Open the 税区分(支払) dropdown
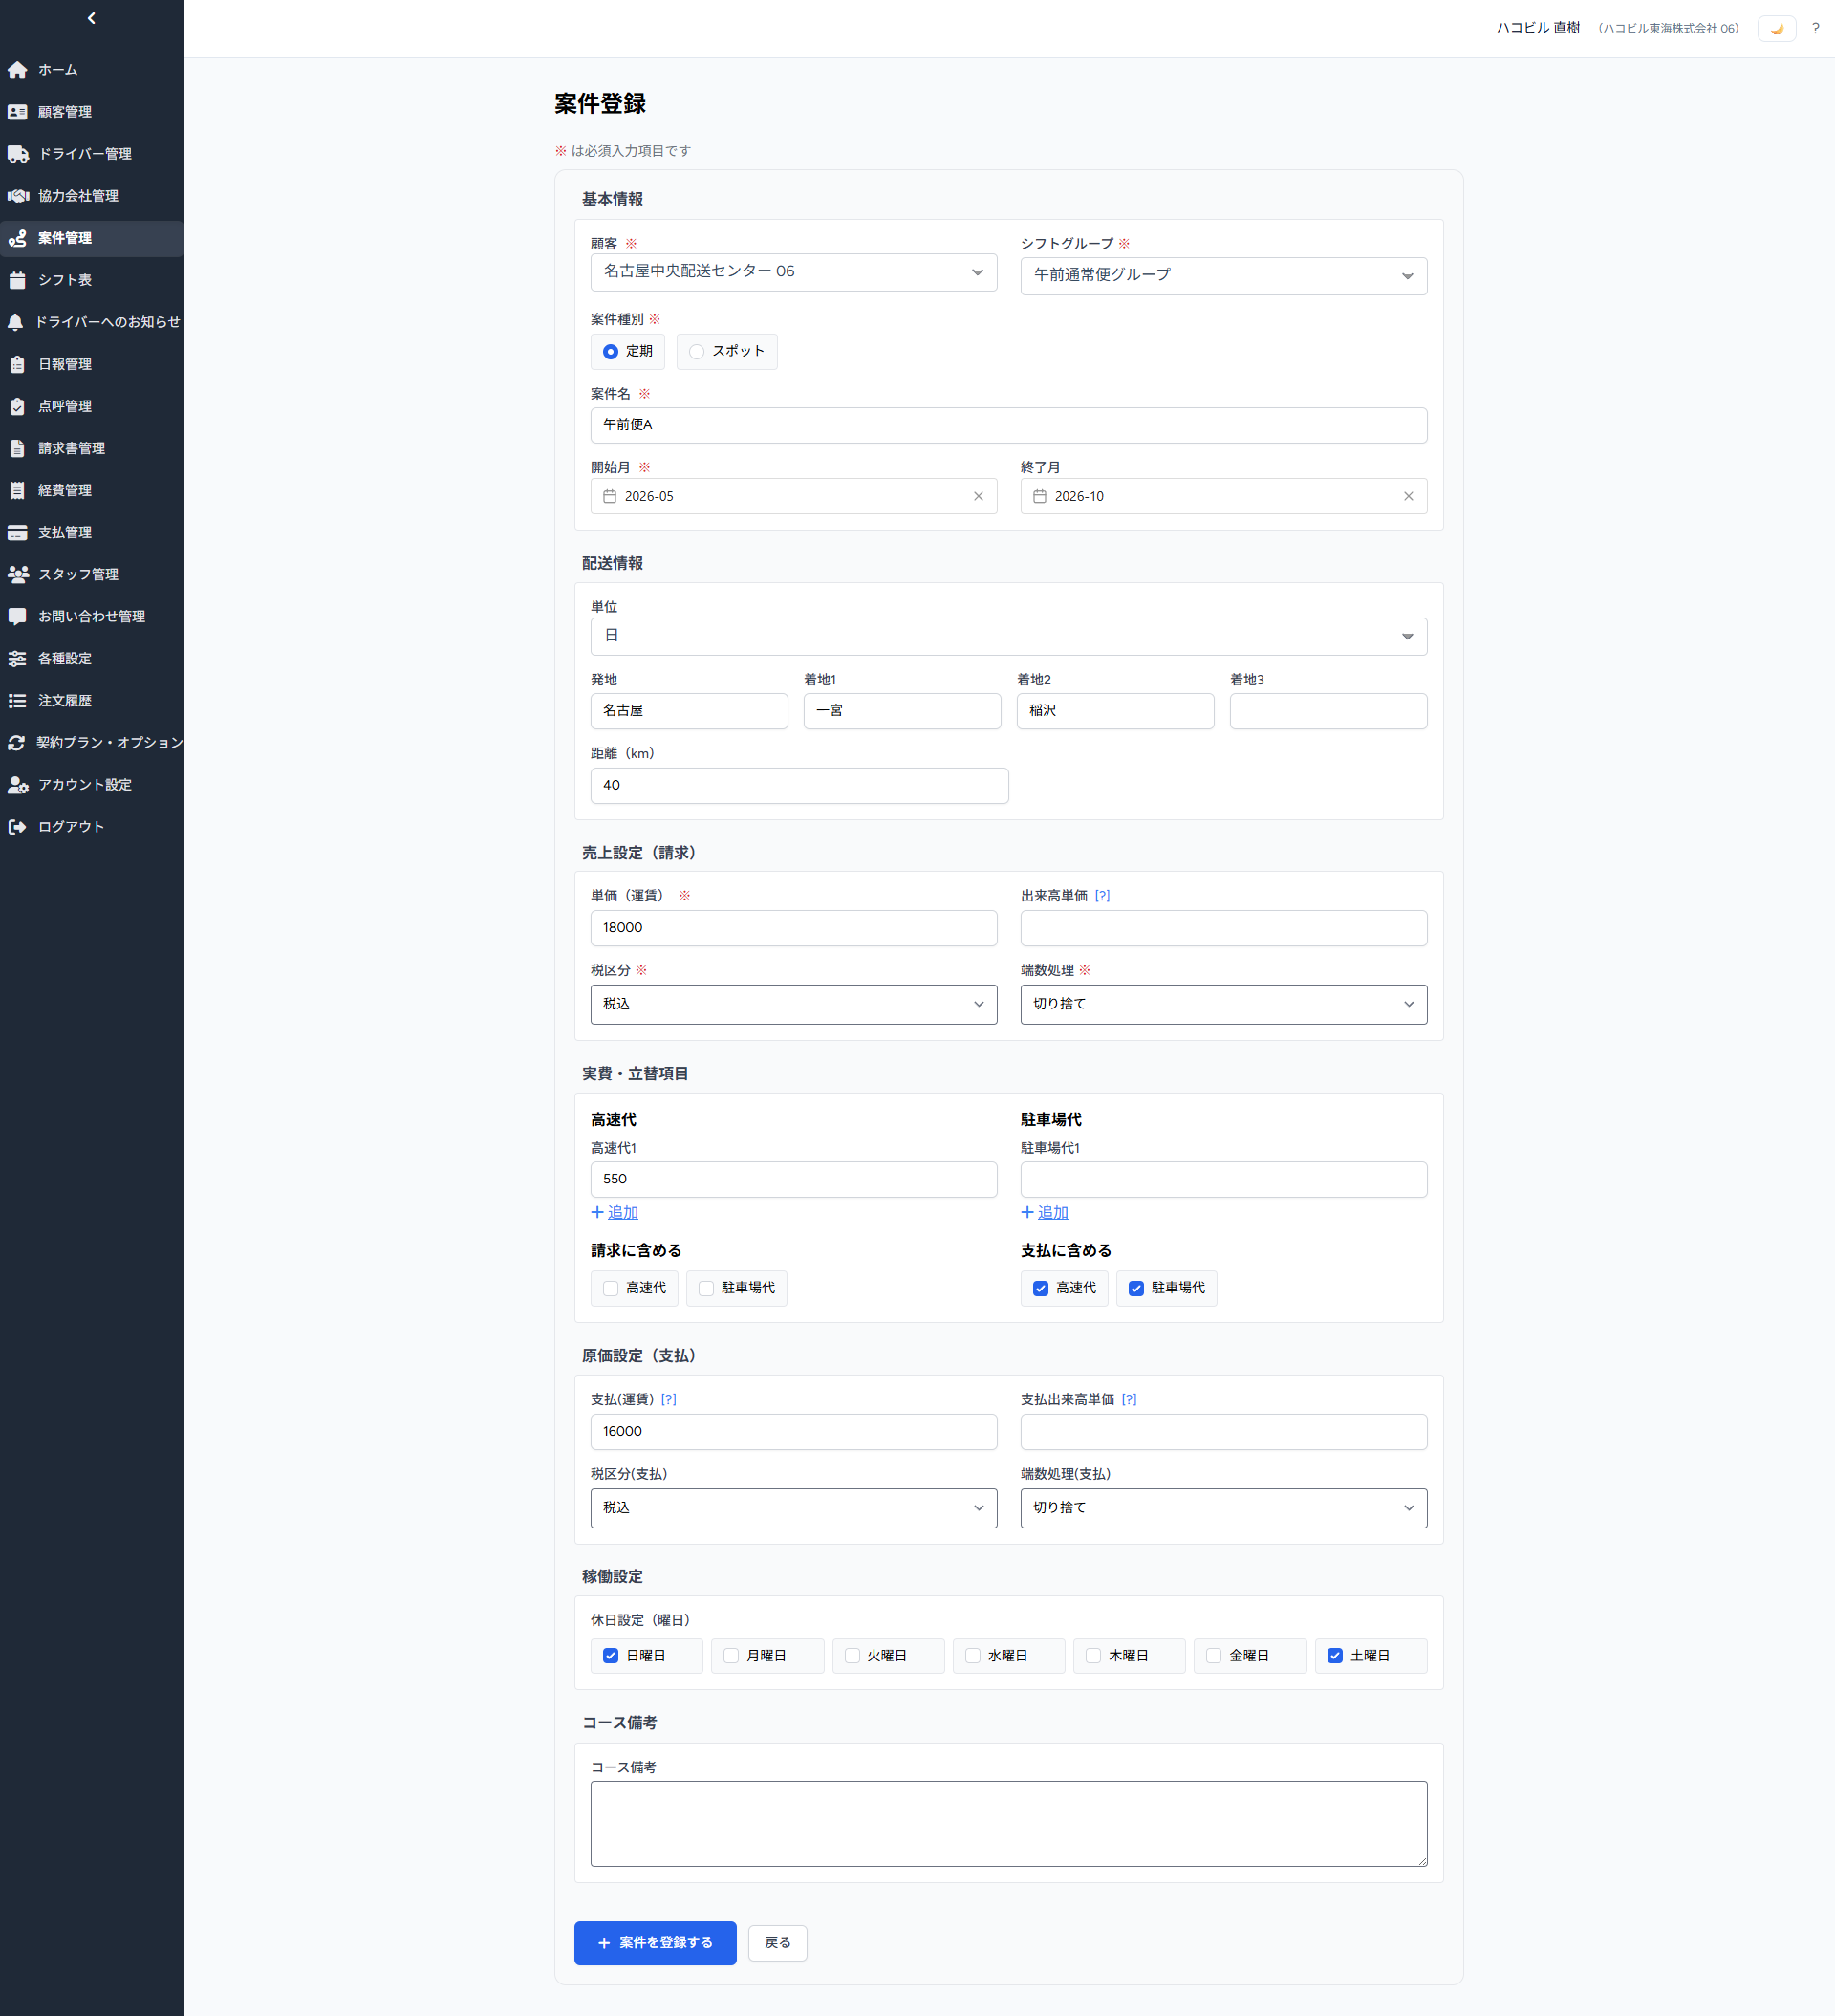Image resolution: width=1835 pixels, height=2016 pixels. click(x=793, y=1508)
